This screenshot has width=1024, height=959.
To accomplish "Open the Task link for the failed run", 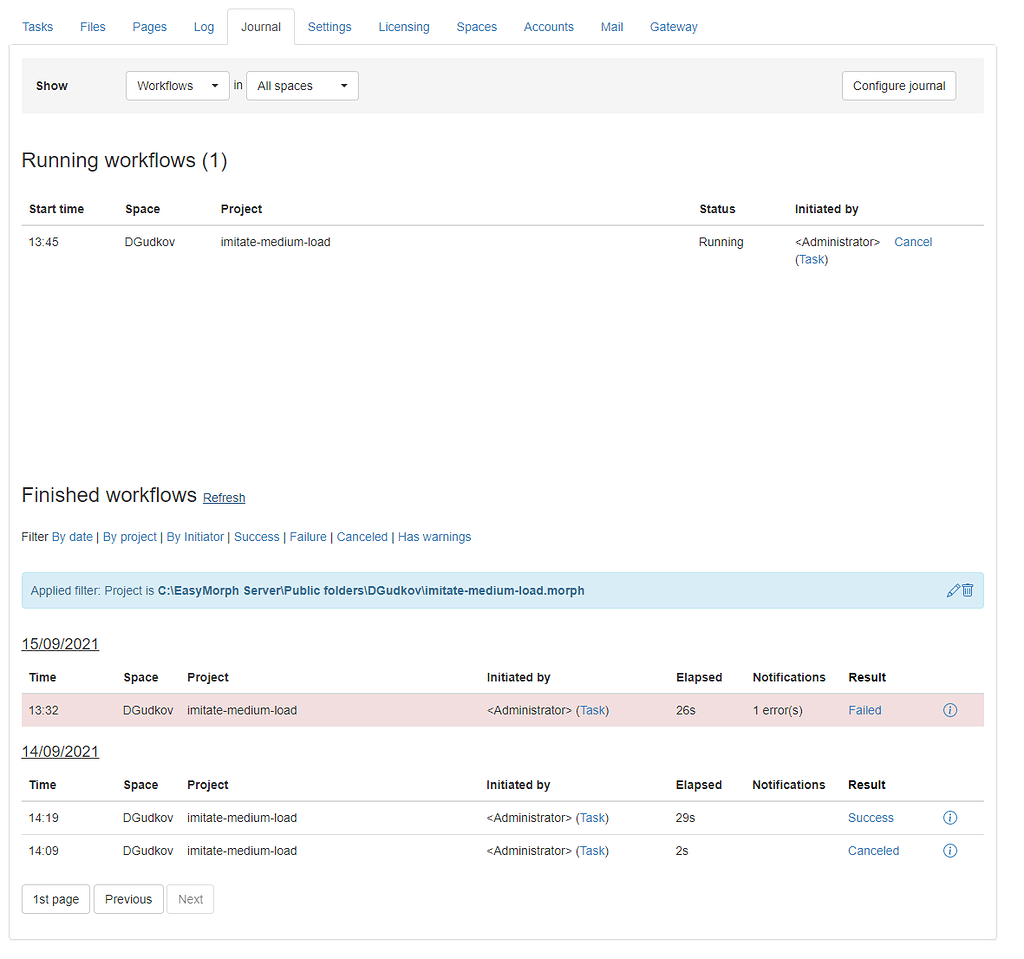I will coord(592,710).
